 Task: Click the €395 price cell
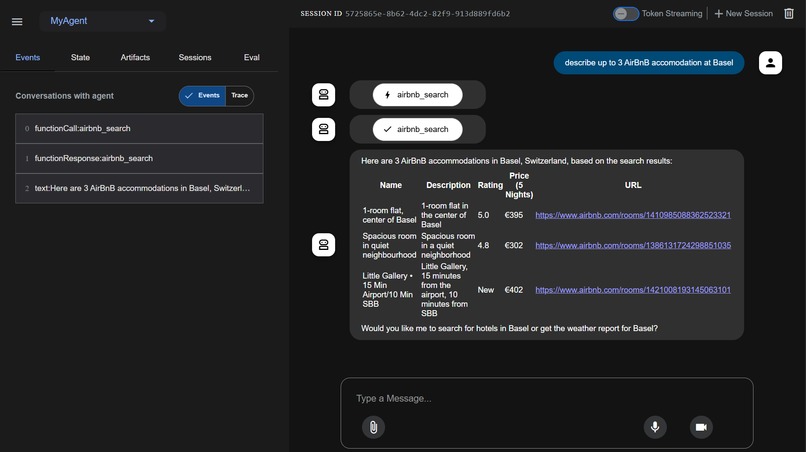514,215
